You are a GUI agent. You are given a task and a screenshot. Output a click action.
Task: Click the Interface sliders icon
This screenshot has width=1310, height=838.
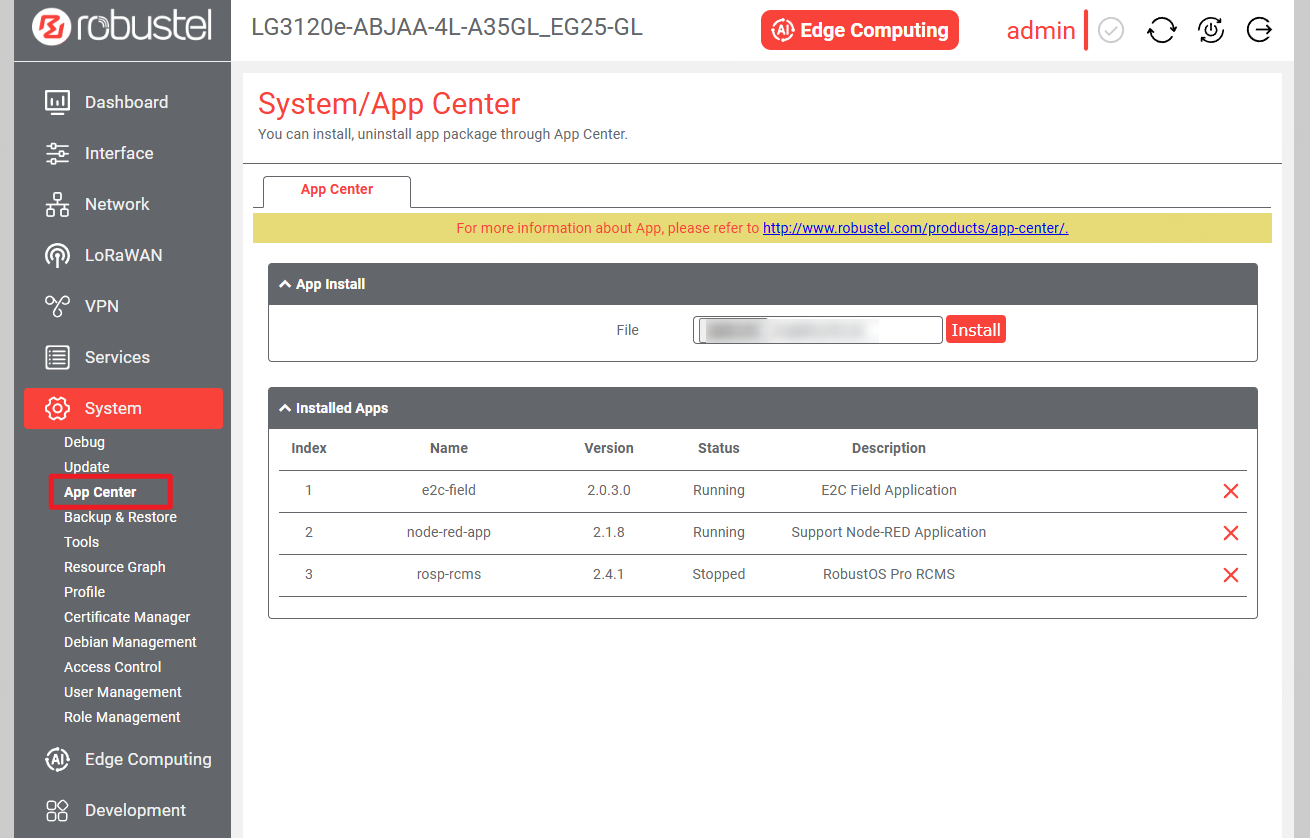pyautogui.click(x=57, y=153)
